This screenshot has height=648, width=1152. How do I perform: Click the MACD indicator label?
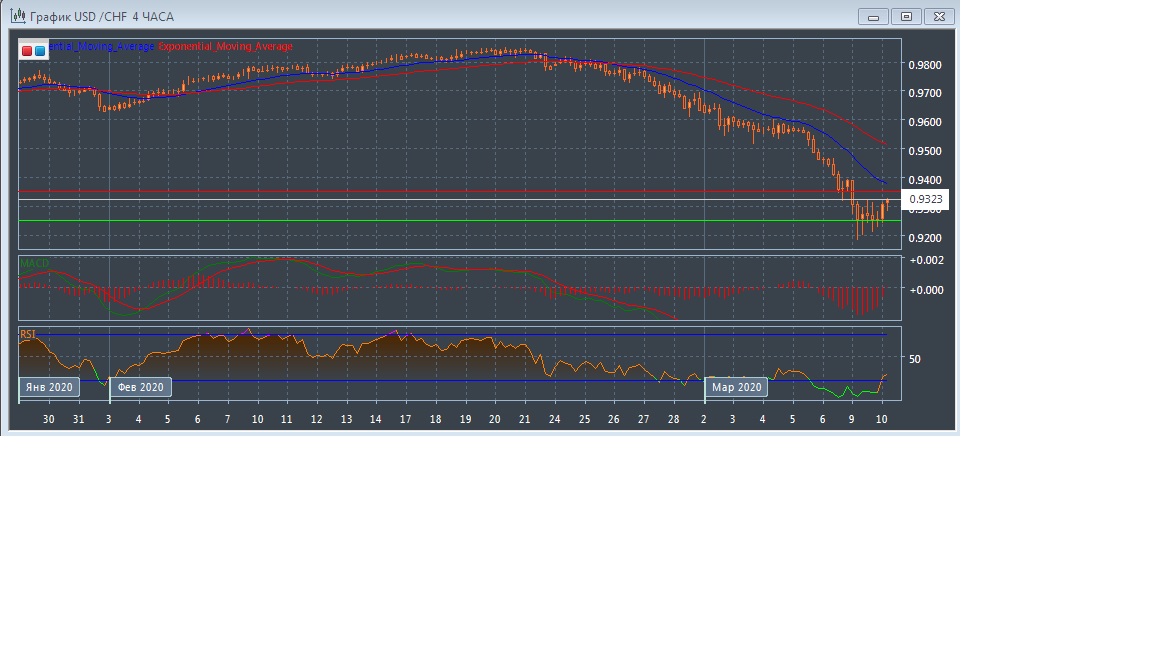pyautogui.click(x=34, y=264)
